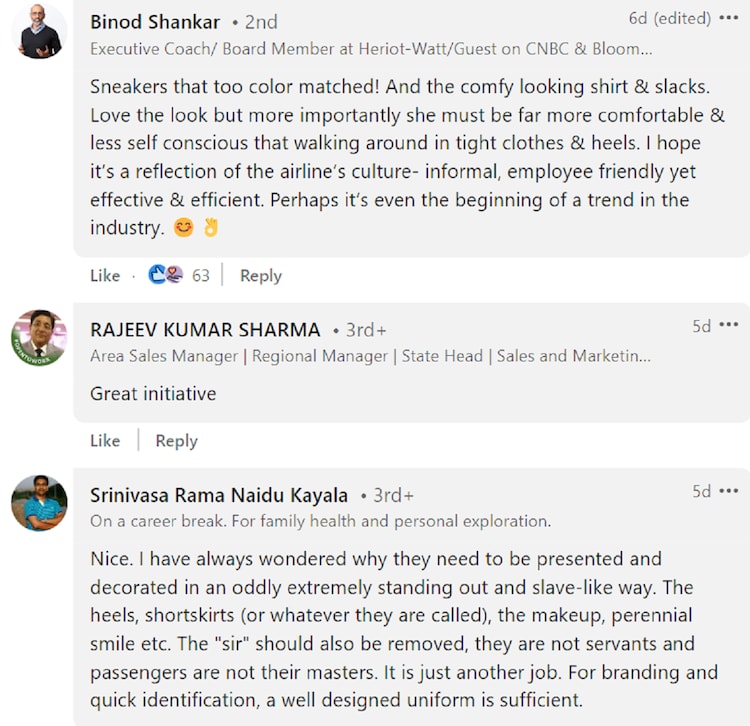
Task: Like Binod Shankar's comment
Action: [105, 276]
